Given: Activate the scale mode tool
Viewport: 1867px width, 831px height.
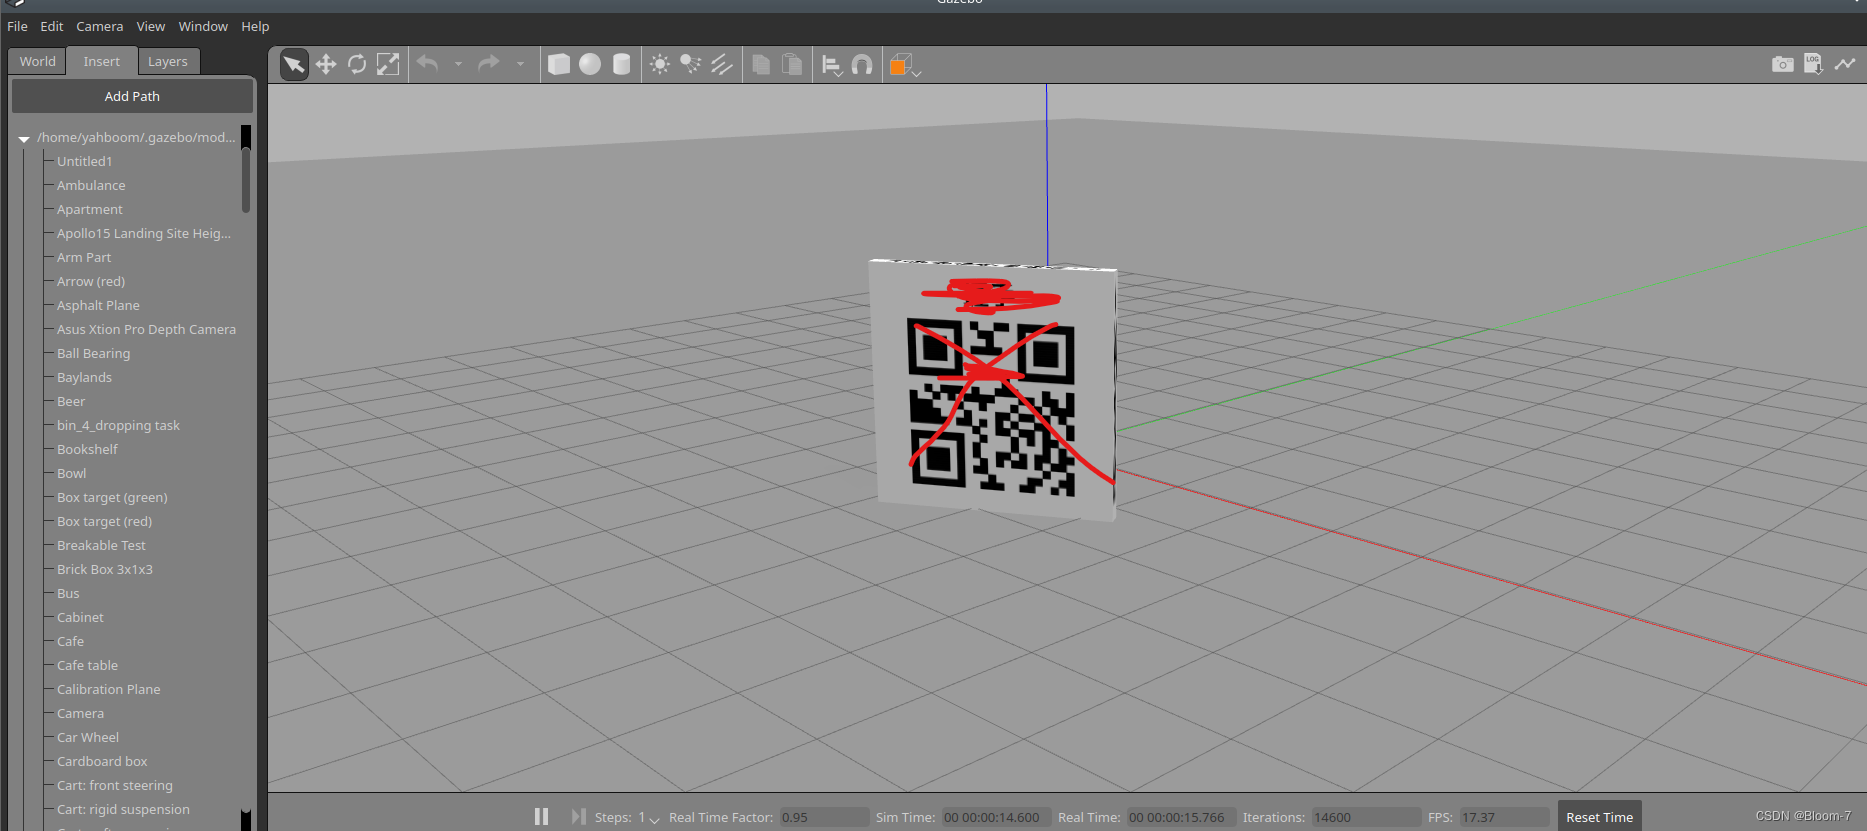Looking at the screenshot, I should coord(388,65).
